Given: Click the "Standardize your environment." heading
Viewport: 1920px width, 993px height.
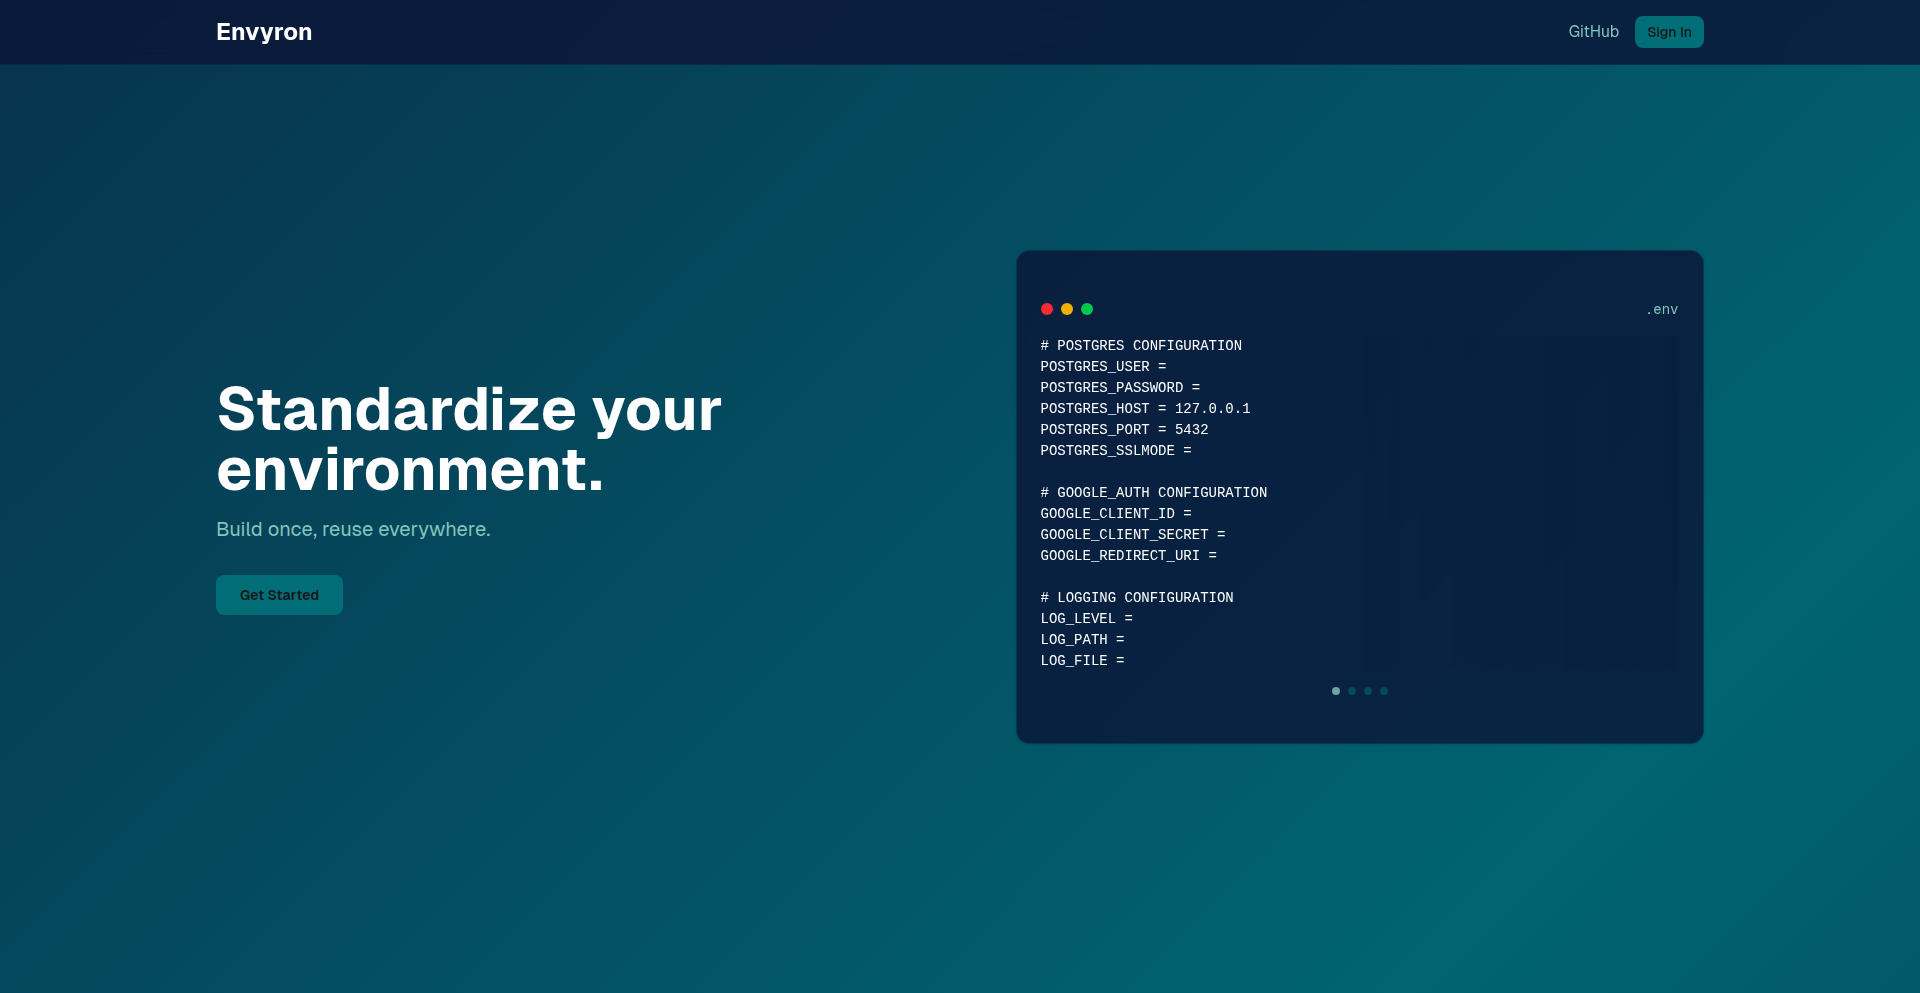Looking at the screenshot, I should [x=469, y=439].
